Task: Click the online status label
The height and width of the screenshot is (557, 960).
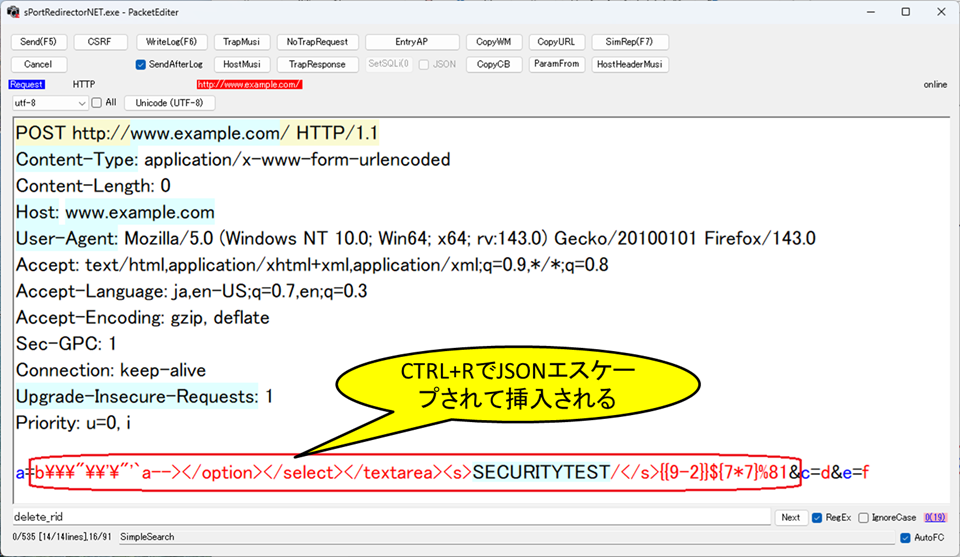Action: 935,84
